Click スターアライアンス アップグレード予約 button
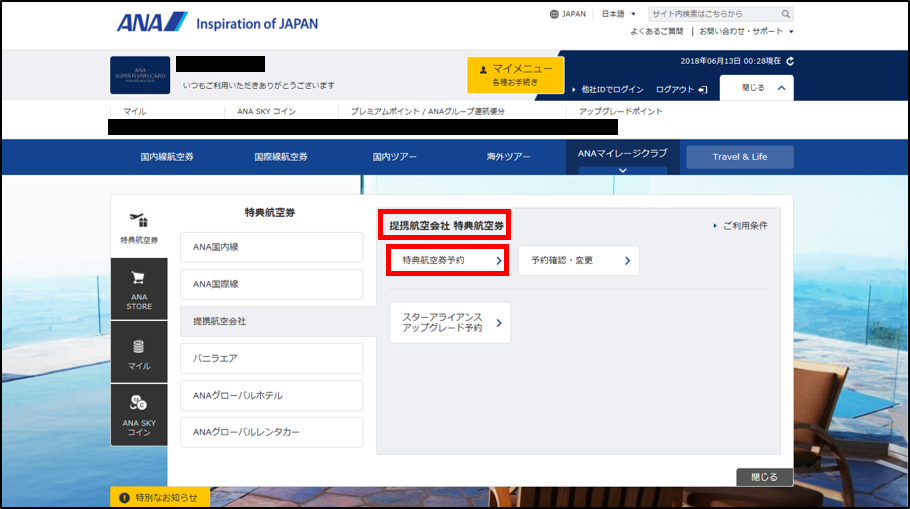 450,323
